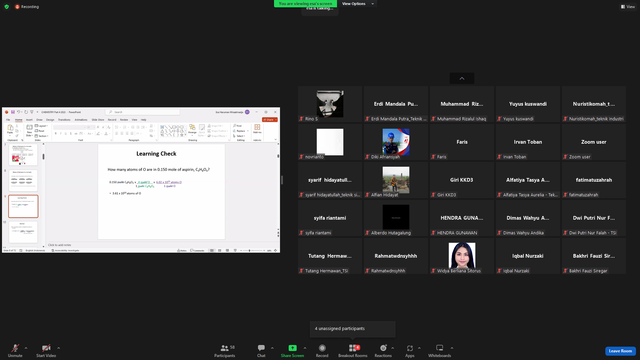The image size is (640, 360).
Task: Click Irvan Toban participant tile
Action: (x=527, y=142)
